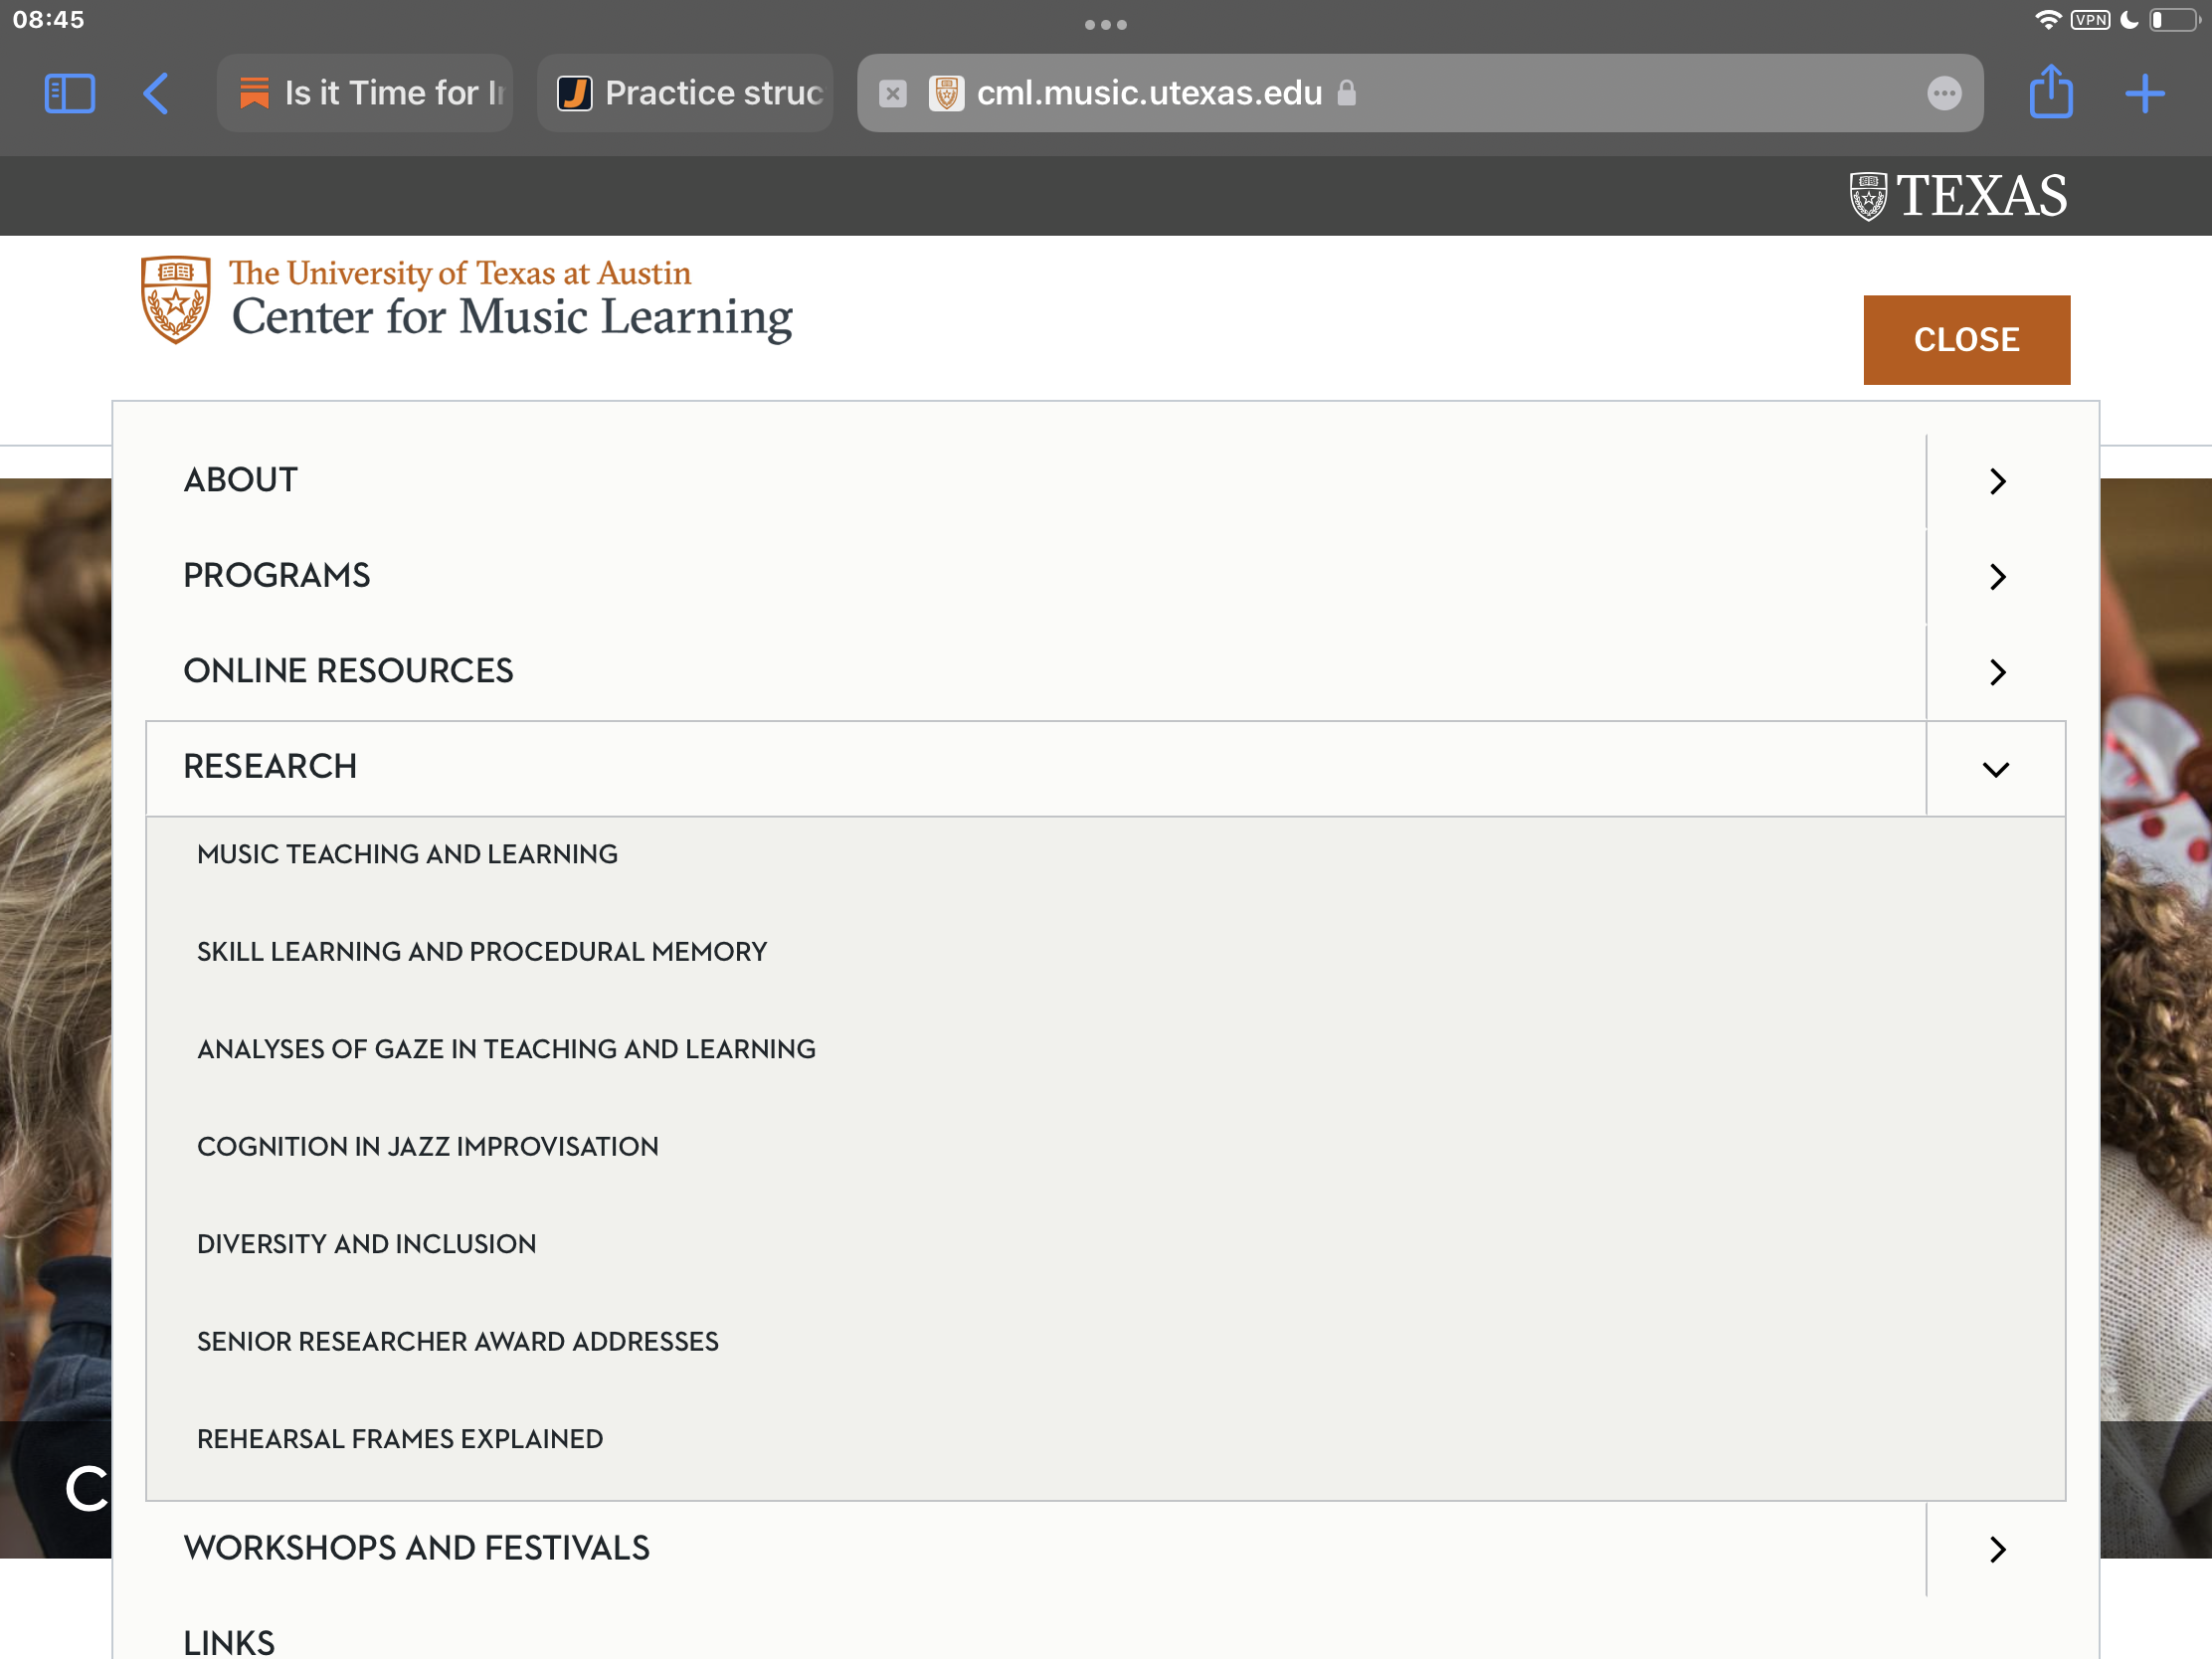2212x1659 pixels.
Task: Tap the Wi-Fi status icon
Action: coord(2047,19)
